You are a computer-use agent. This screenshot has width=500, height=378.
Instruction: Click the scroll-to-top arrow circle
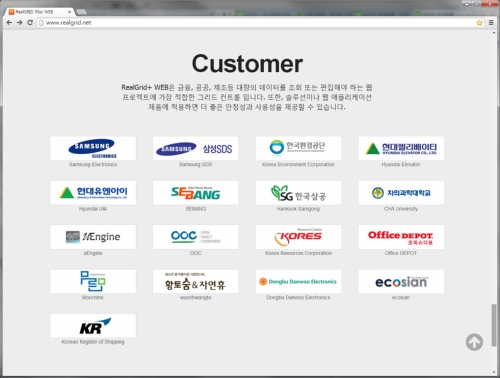click(474, 342)
